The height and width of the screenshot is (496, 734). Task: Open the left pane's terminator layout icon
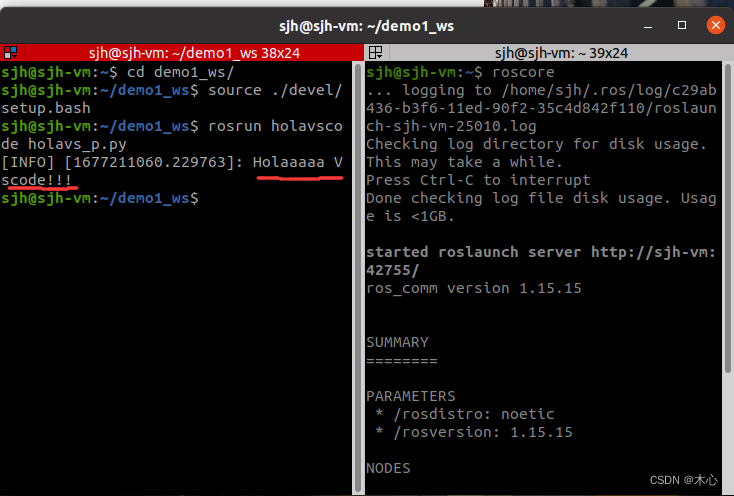[10, 52]
